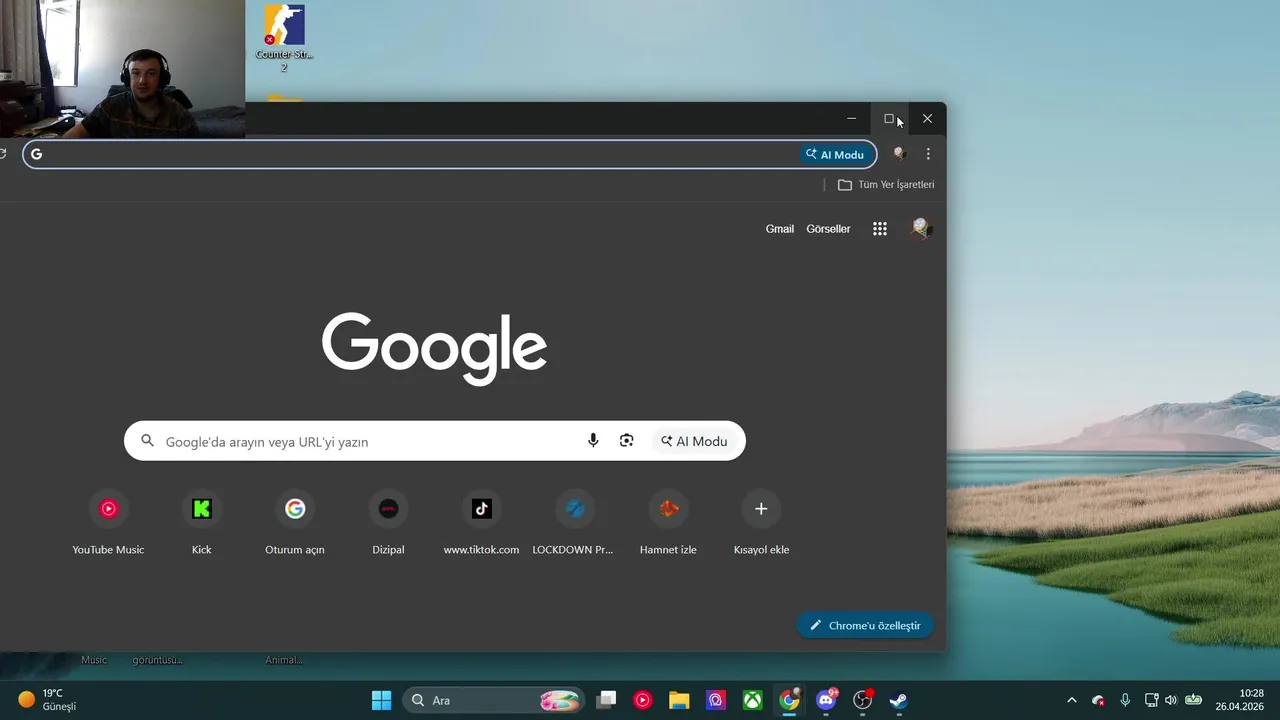Open Discord from the taskbar
The image size is (1280, 720).
pos(826,700)
